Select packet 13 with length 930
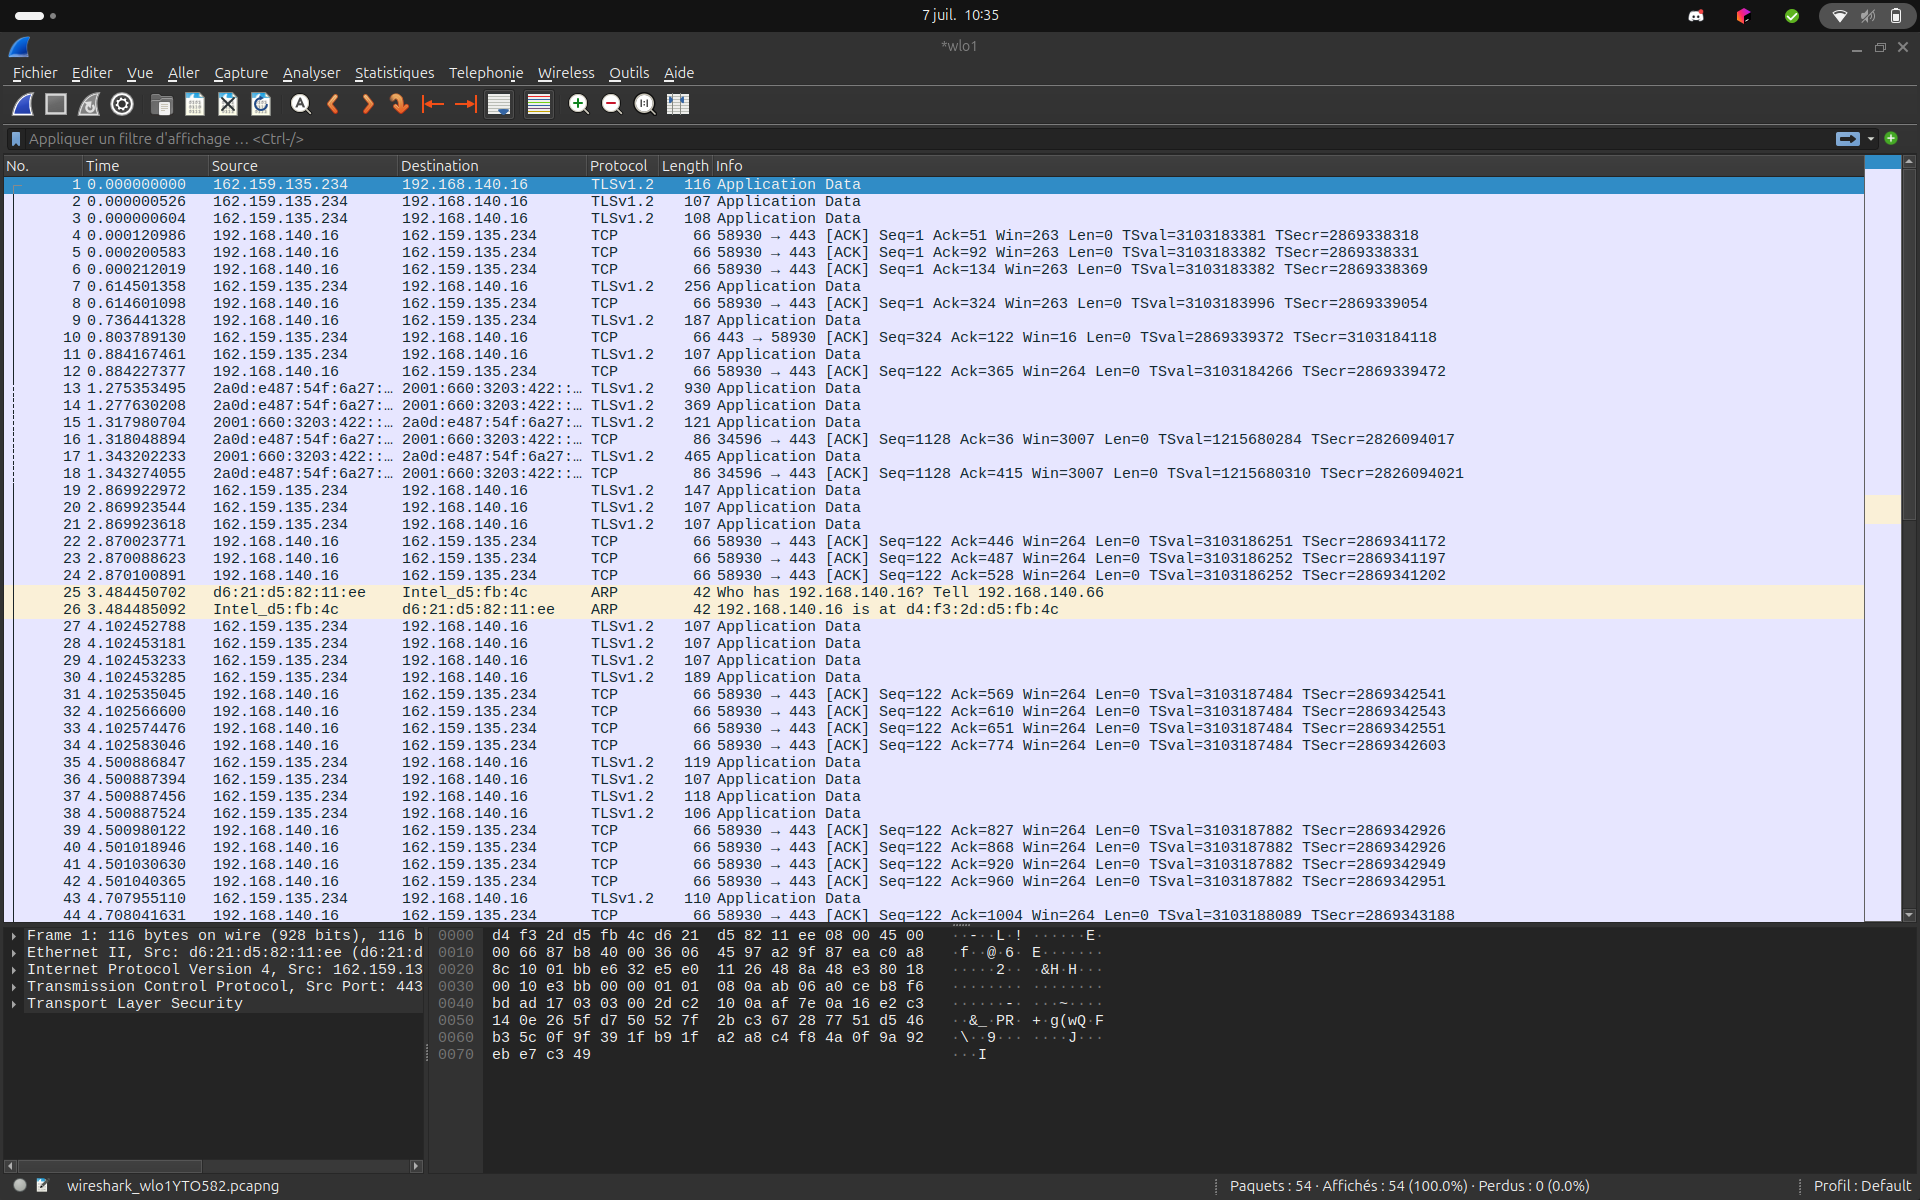Viewport: 1920px width, 1200px height. tap(934, 389)
